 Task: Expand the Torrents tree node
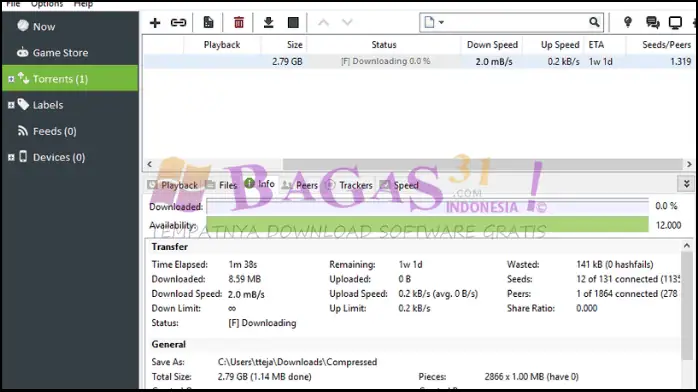tap(11, 79)
